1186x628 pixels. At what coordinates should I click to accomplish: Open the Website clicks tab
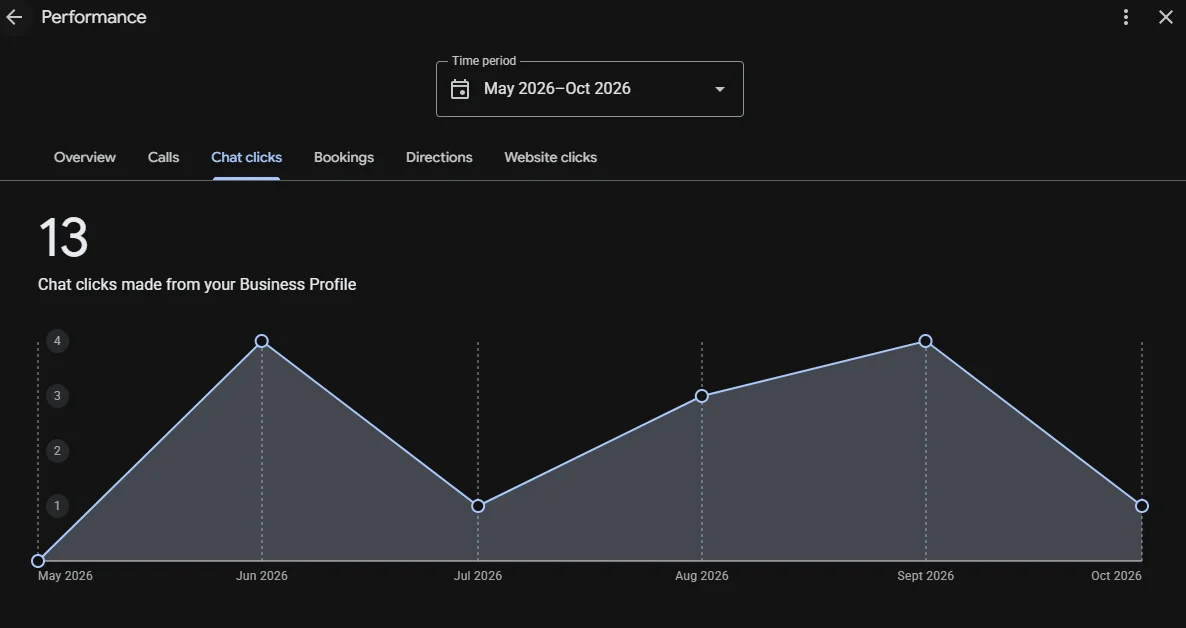pyautogui.click(x=551, y=157)
